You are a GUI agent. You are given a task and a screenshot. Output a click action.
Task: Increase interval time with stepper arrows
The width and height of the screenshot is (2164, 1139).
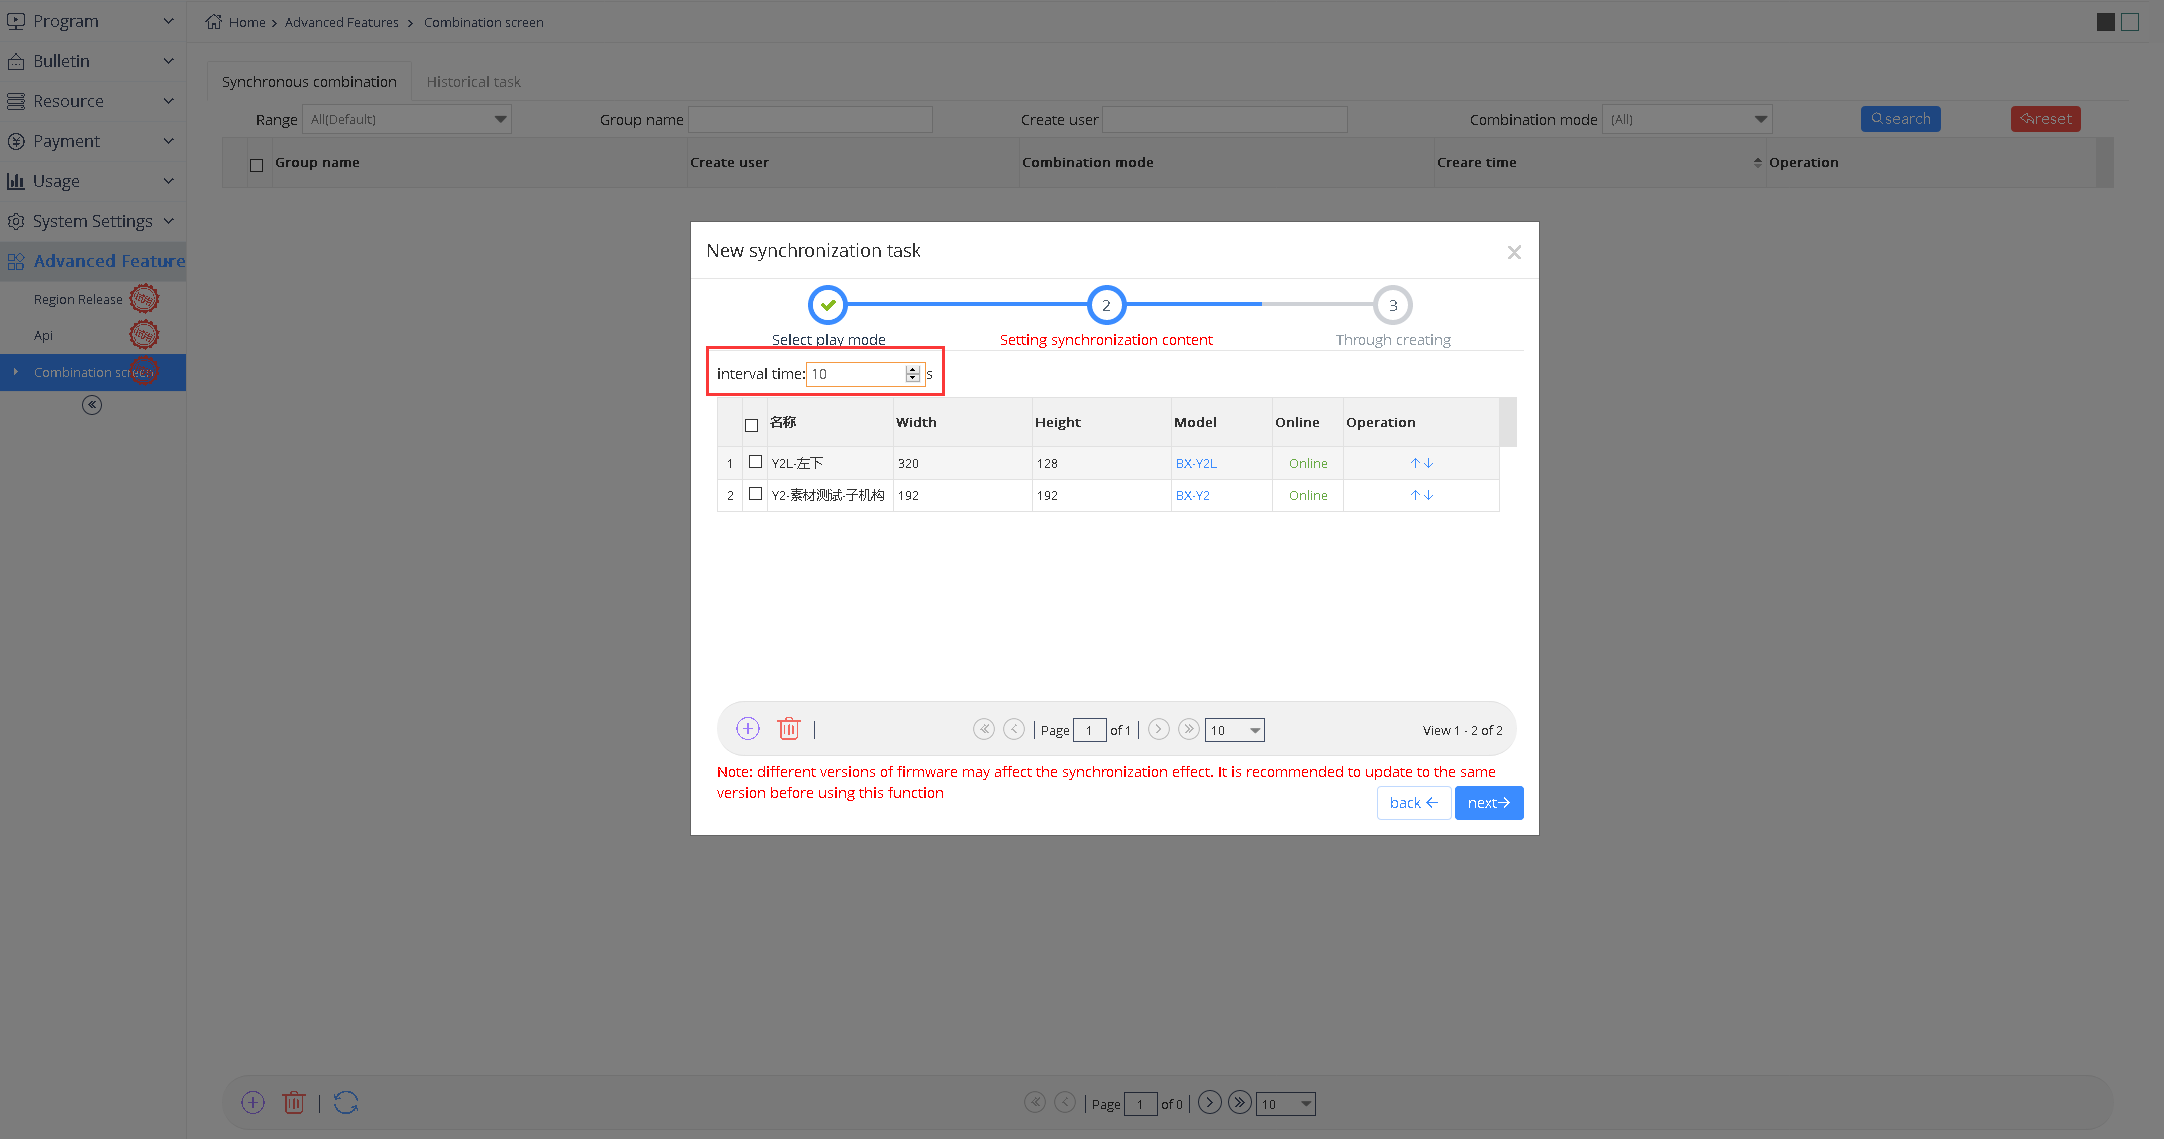coord(912,369)
